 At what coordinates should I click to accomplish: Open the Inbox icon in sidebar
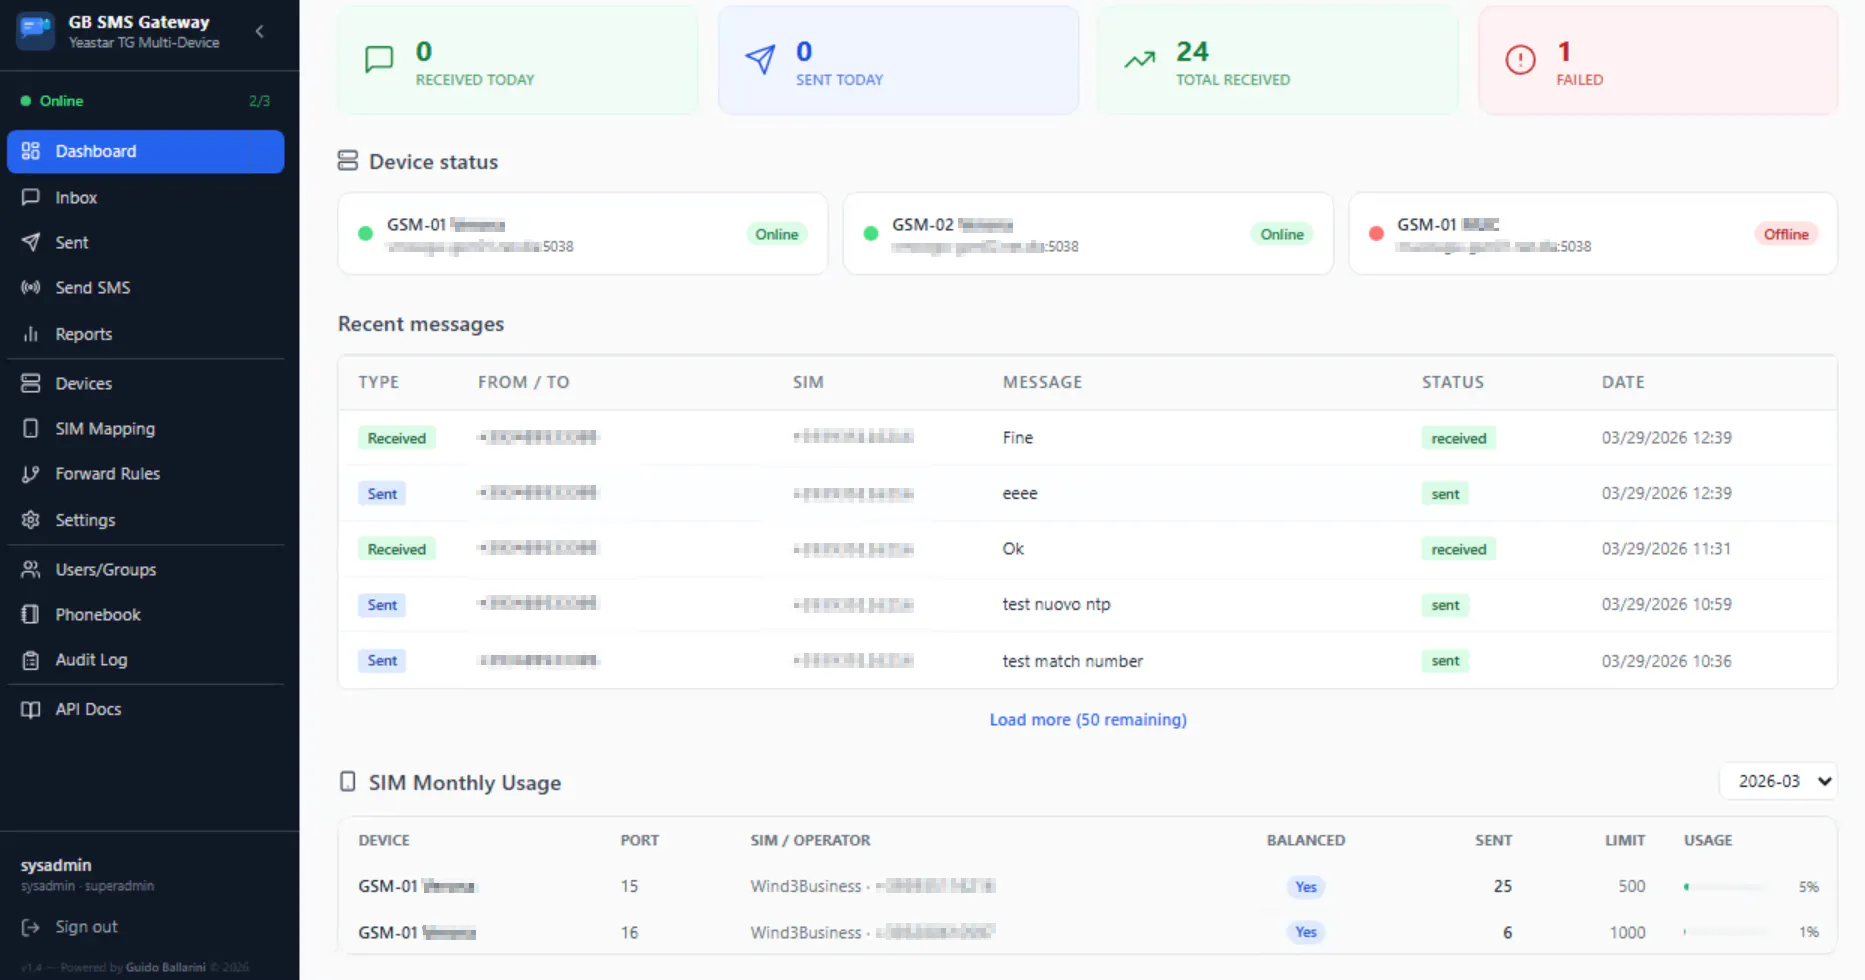(31, 197)
